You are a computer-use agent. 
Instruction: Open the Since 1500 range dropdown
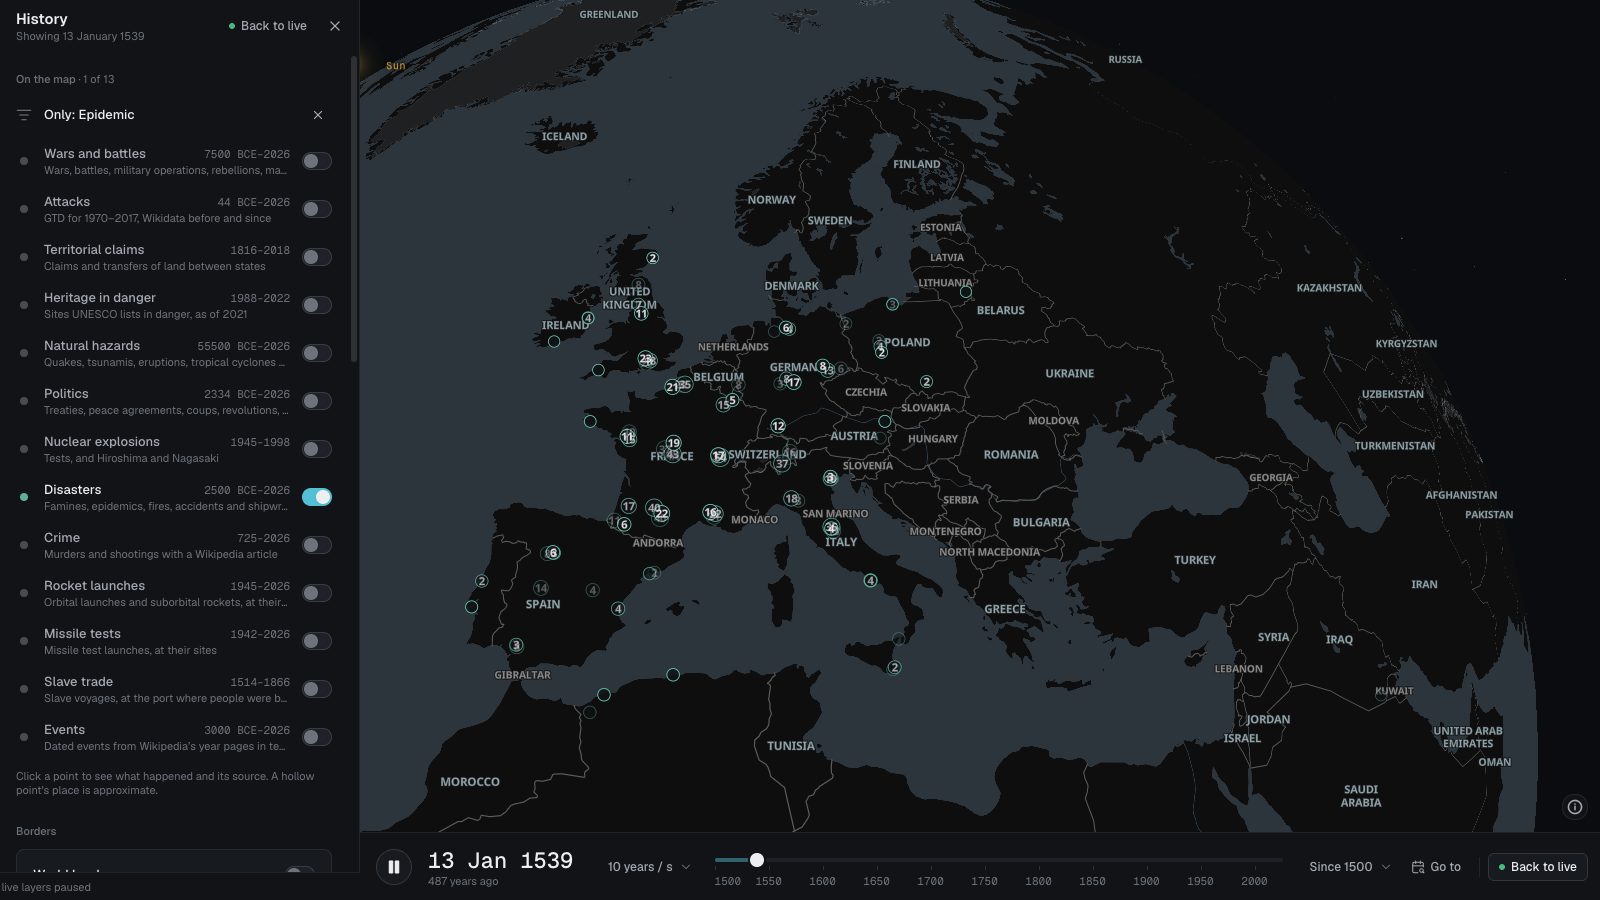click(x=1349, y=867)
